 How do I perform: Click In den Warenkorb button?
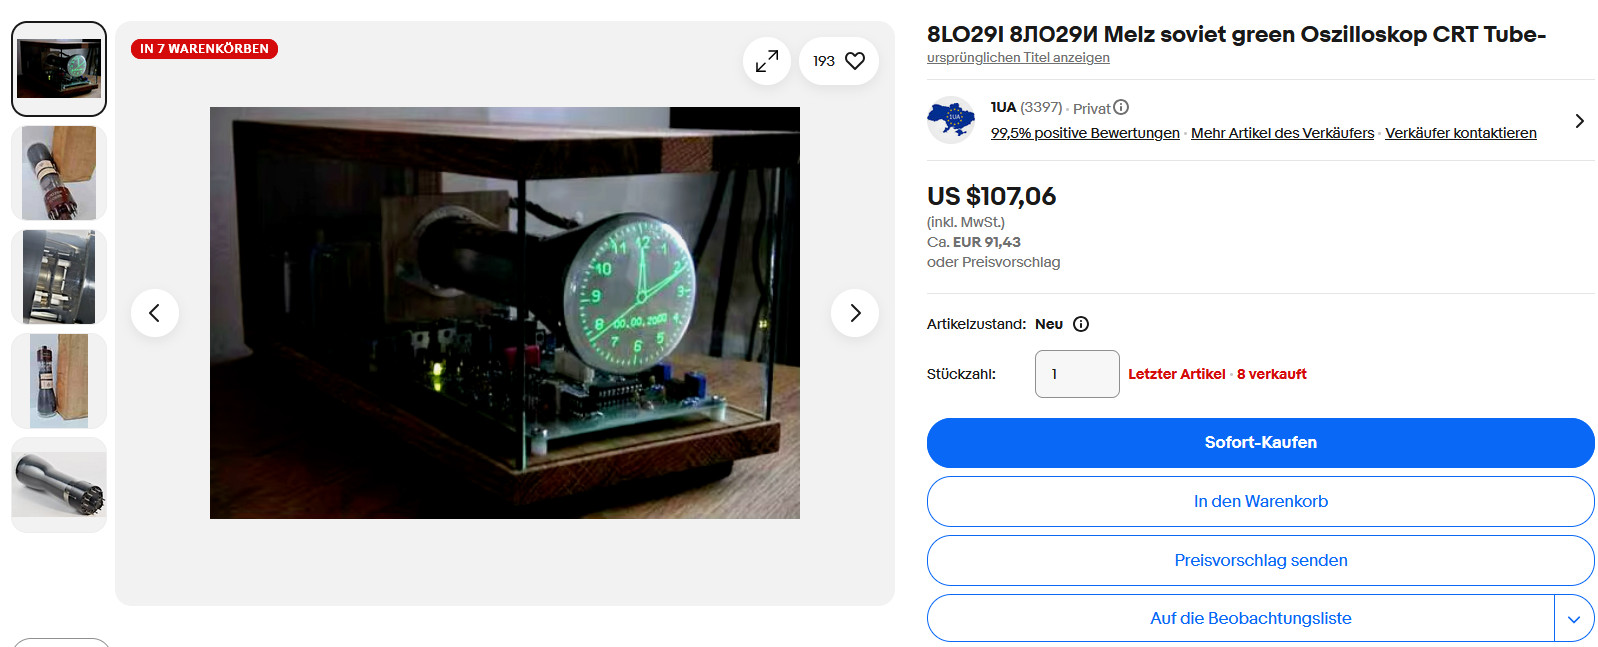1260,502
